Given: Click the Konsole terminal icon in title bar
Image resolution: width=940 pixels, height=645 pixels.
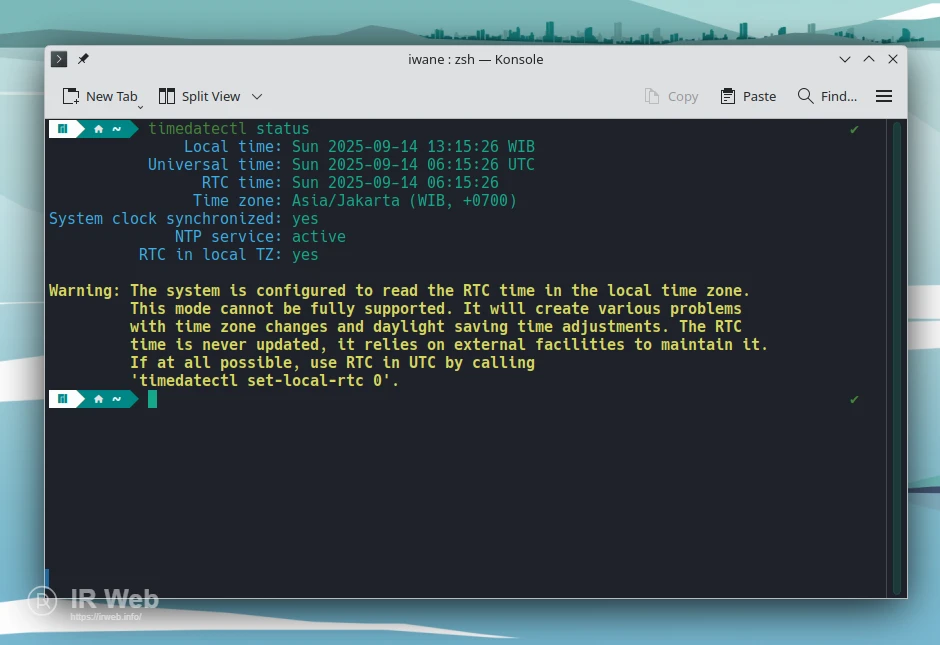Looking at the screenshot, I should pyautogui.click(x=60, y=59).
